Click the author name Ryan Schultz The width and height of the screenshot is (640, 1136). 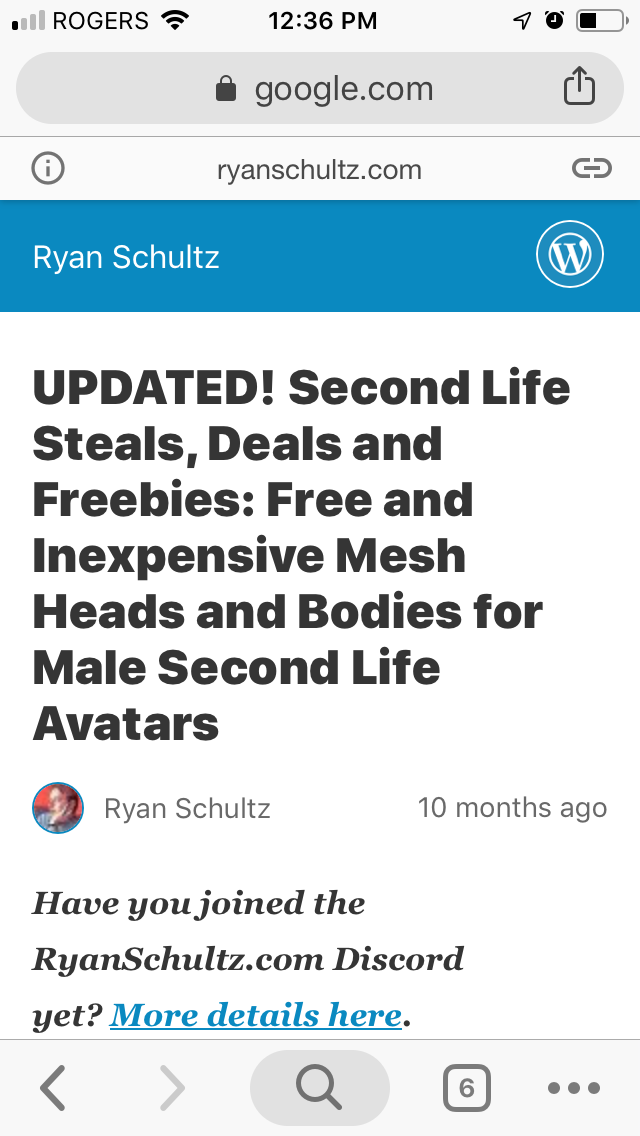(x=187, y=808)
